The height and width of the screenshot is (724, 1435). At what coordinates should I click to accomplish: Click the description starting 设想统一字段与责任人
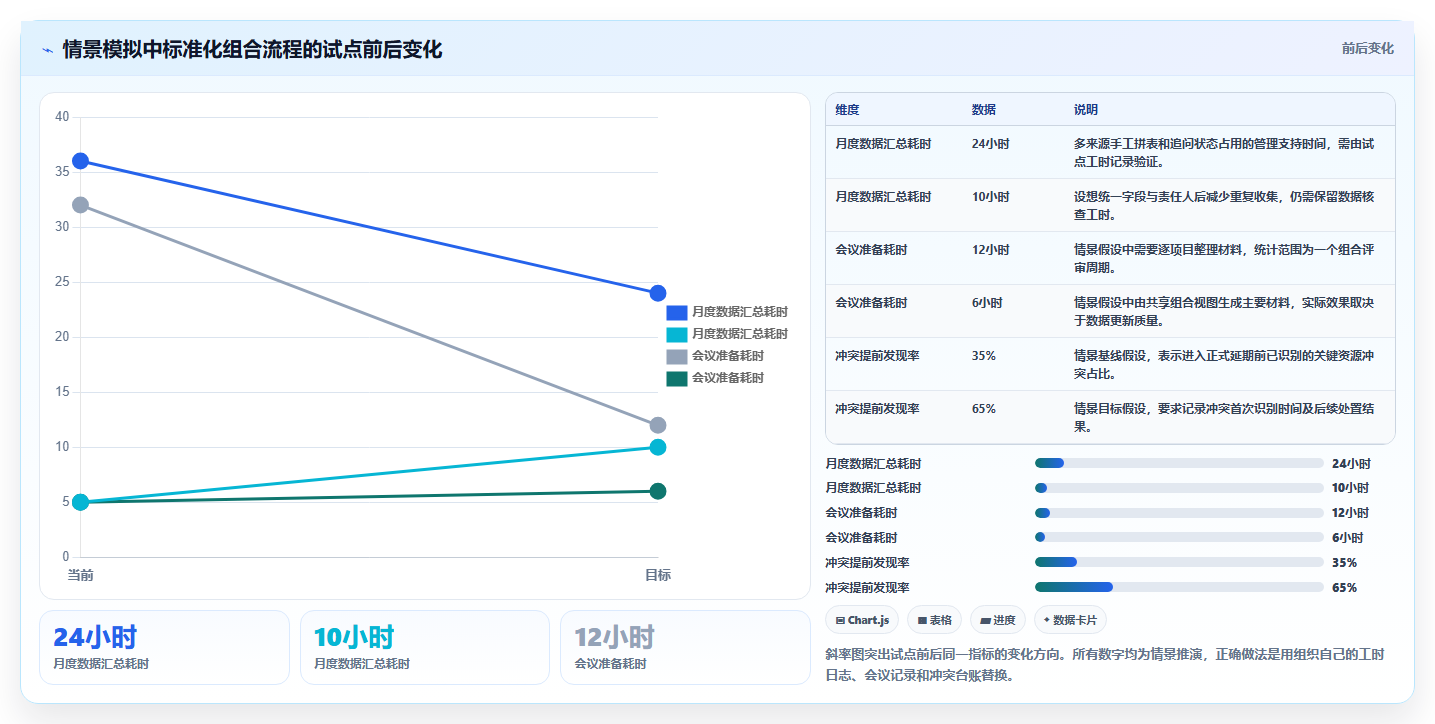(x=1224, y=206)
